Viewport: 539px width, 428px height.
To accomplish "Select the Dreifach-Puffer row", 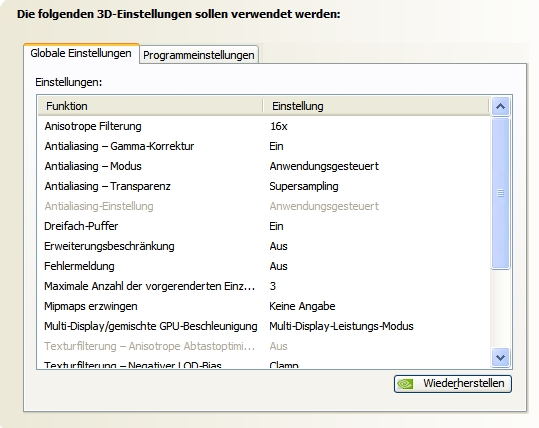I will [x=264, y=226].
